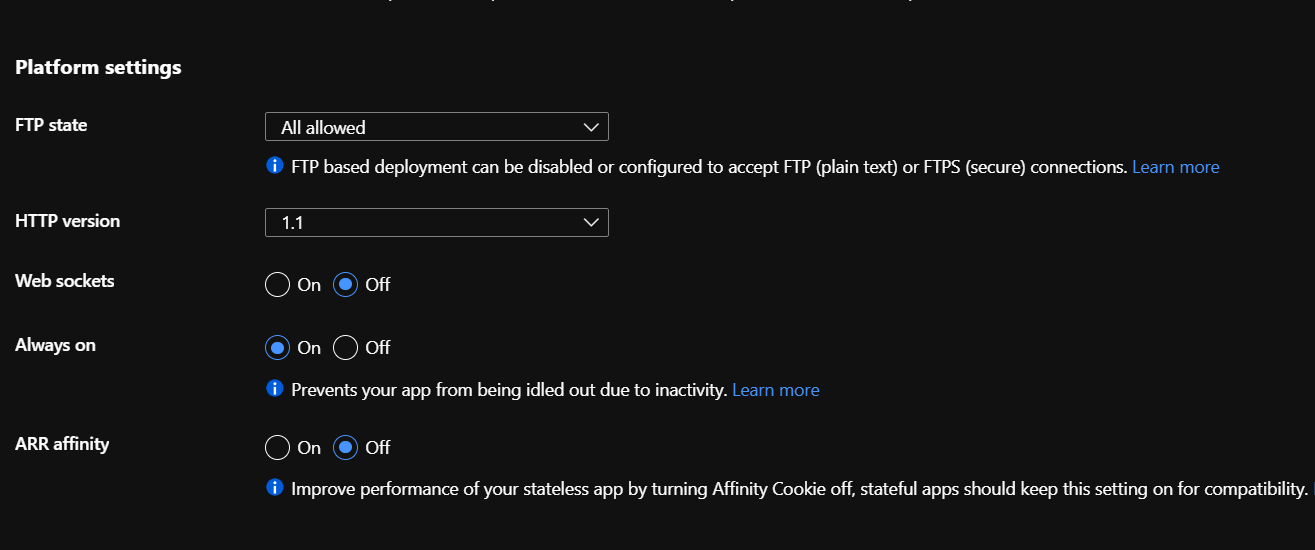Select Off for ARR affinity

345,448
